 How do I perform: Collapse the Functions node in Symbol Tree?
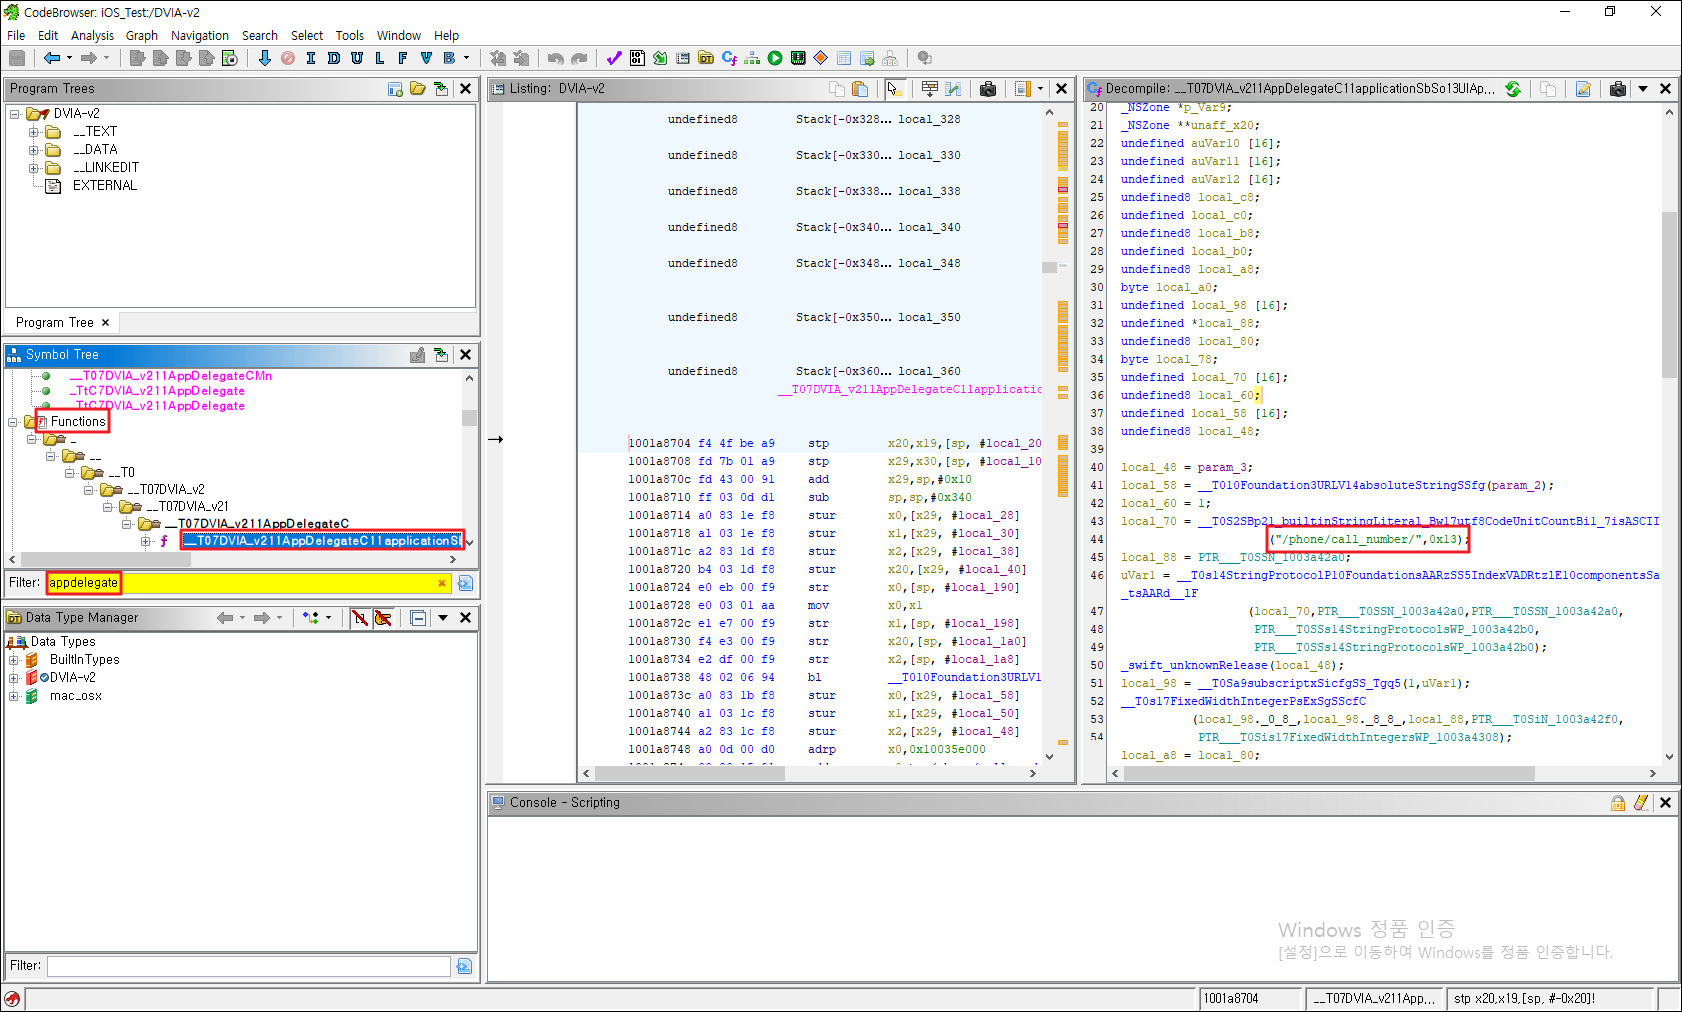[x=13, y=422]
